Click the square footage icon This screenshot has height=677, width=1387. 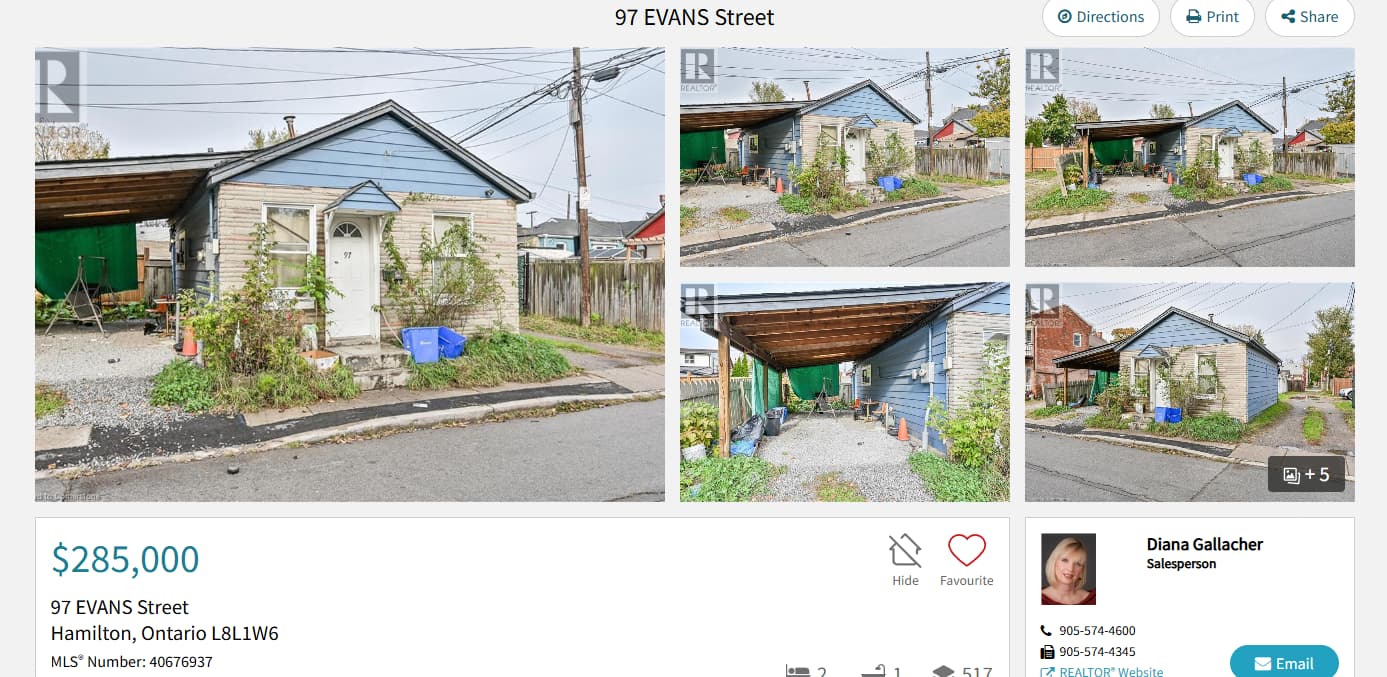[x=944, y=671]
